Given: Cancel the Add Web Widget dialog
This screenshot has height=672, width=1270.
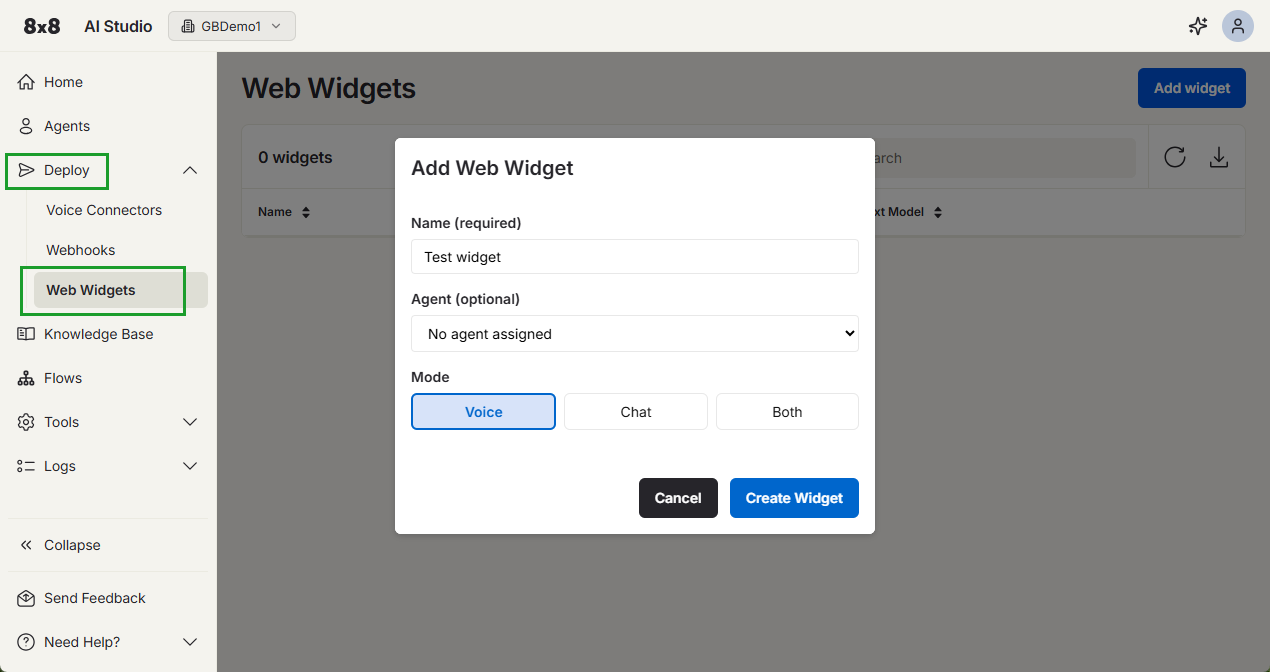Looking at the screenshot, I should pyautogui.click(x=678, y=498).
